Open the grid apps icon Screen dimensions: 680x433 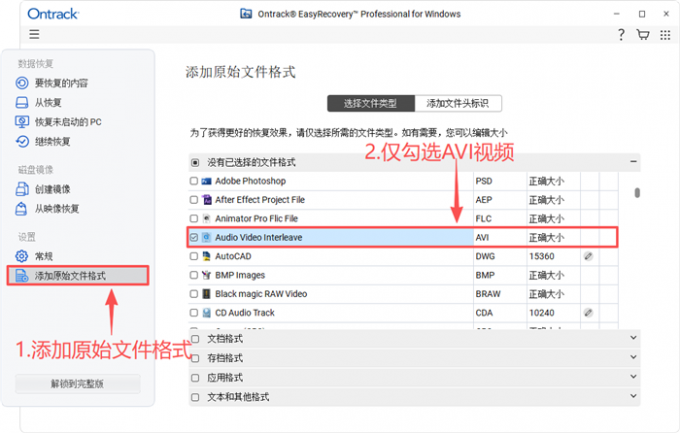tap(665, 35)
